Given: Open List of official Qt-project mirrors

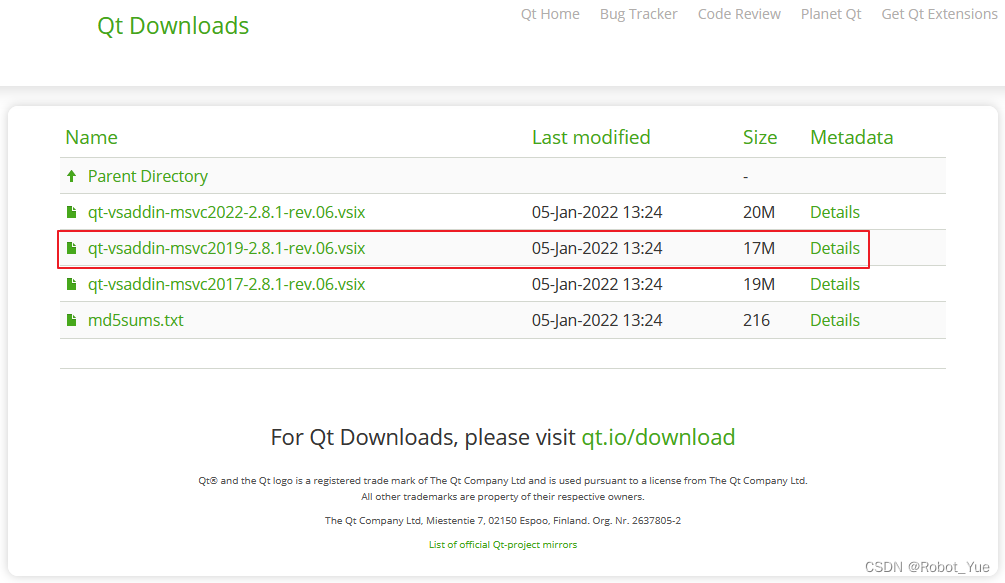Looking at the screenshot, I should tap(502, 545).
